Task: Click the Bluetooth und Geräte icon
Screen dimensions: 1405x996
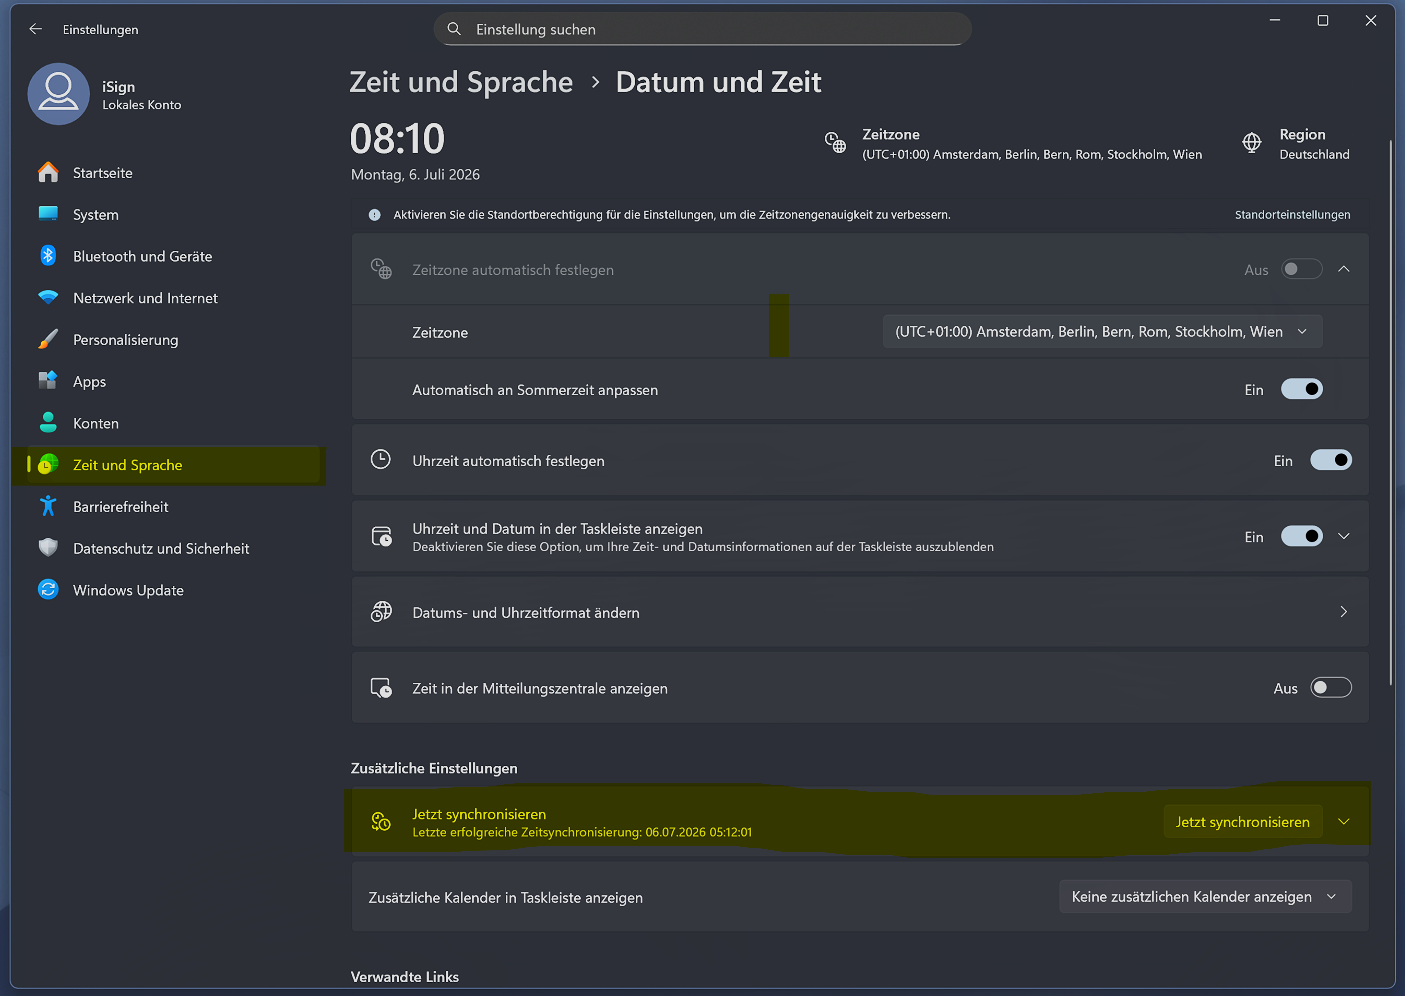Action: click(x=48, y=256)
